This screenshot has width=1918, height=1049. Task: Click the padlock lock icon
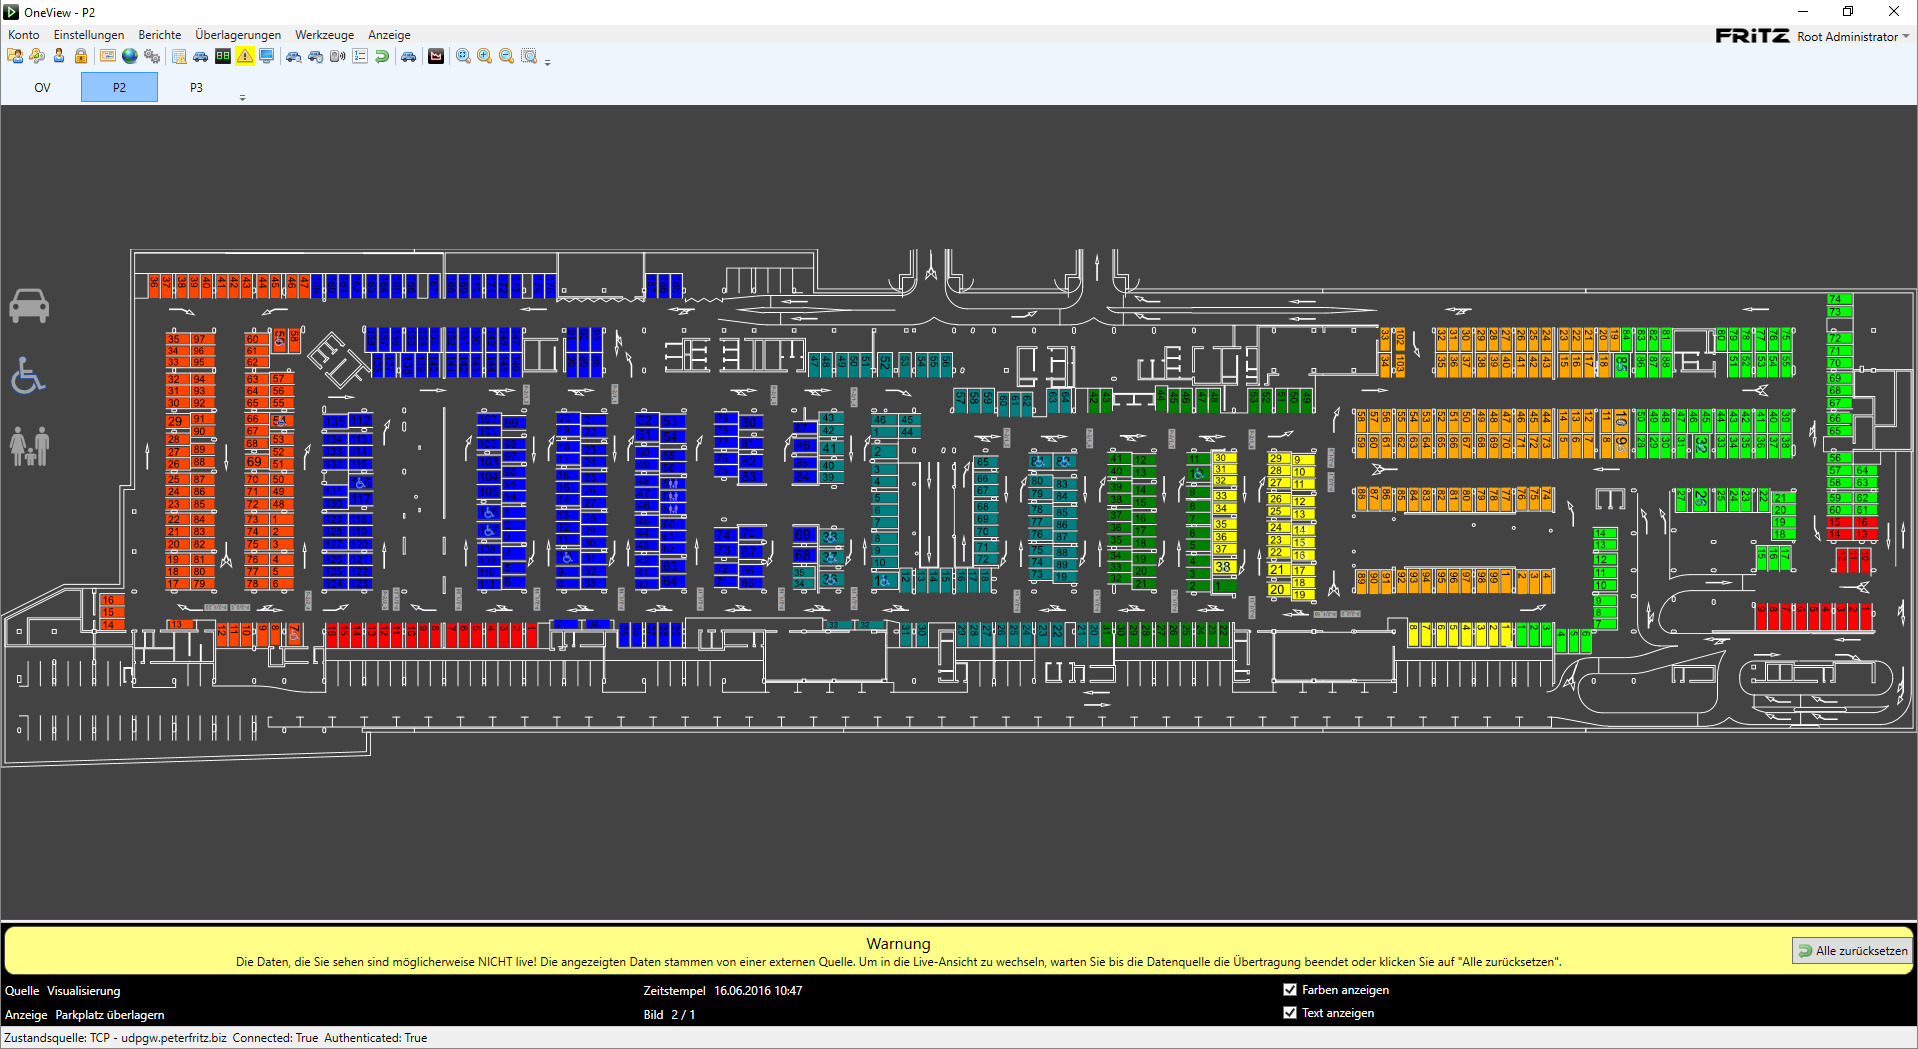pos(81,56)
